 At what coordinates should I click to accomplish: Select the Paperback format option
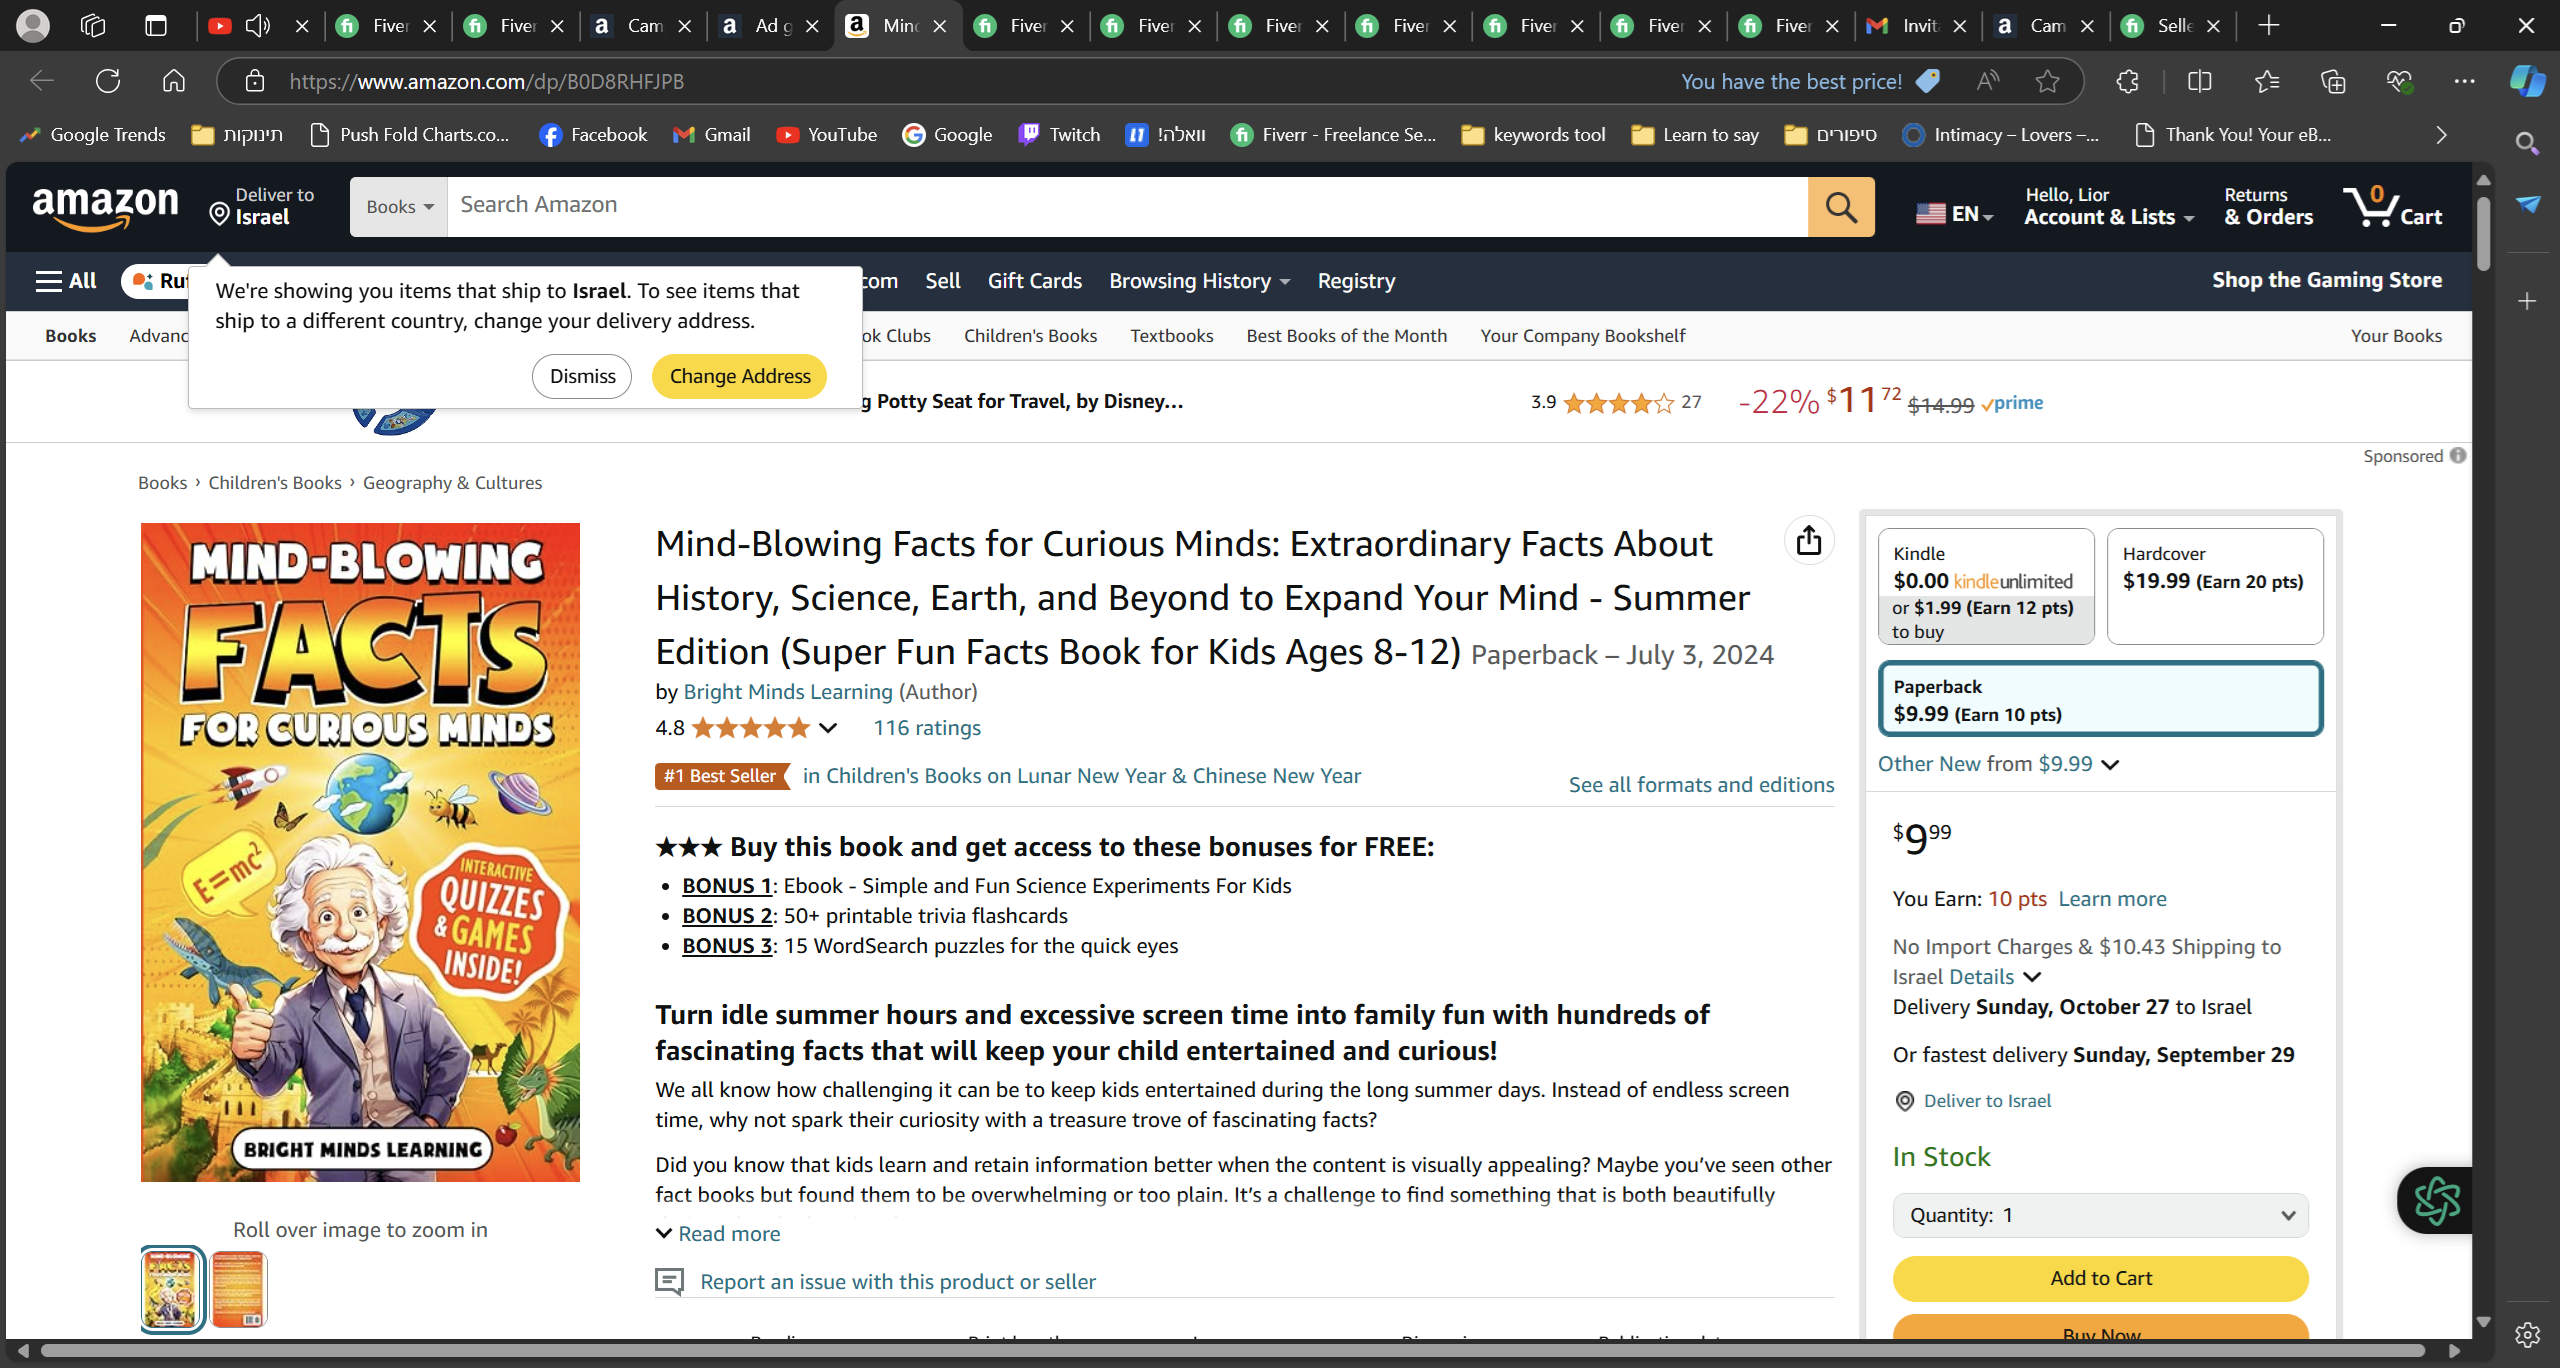(2100, 699)
